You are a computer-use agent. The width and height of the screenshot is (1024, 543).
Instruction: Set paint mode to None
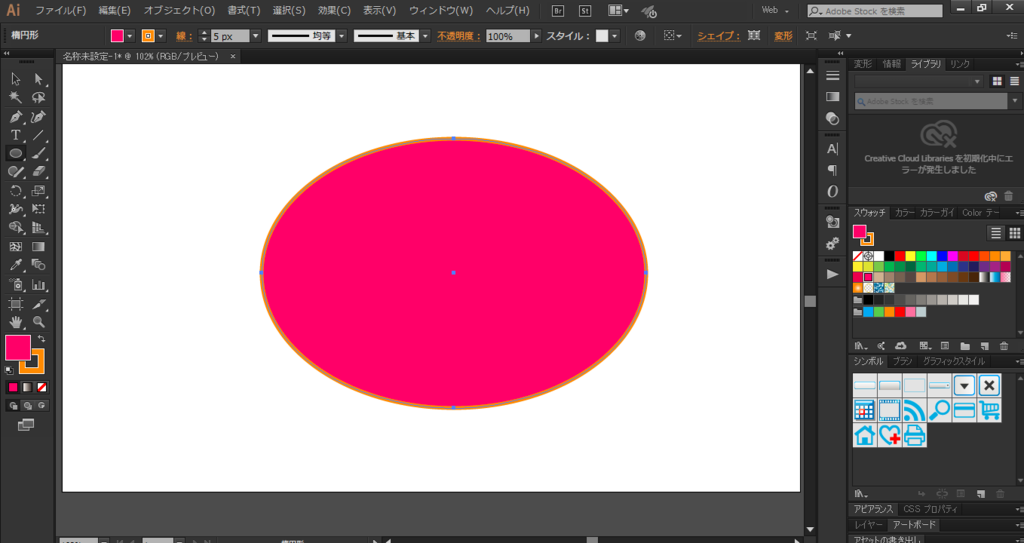point(42,387)
